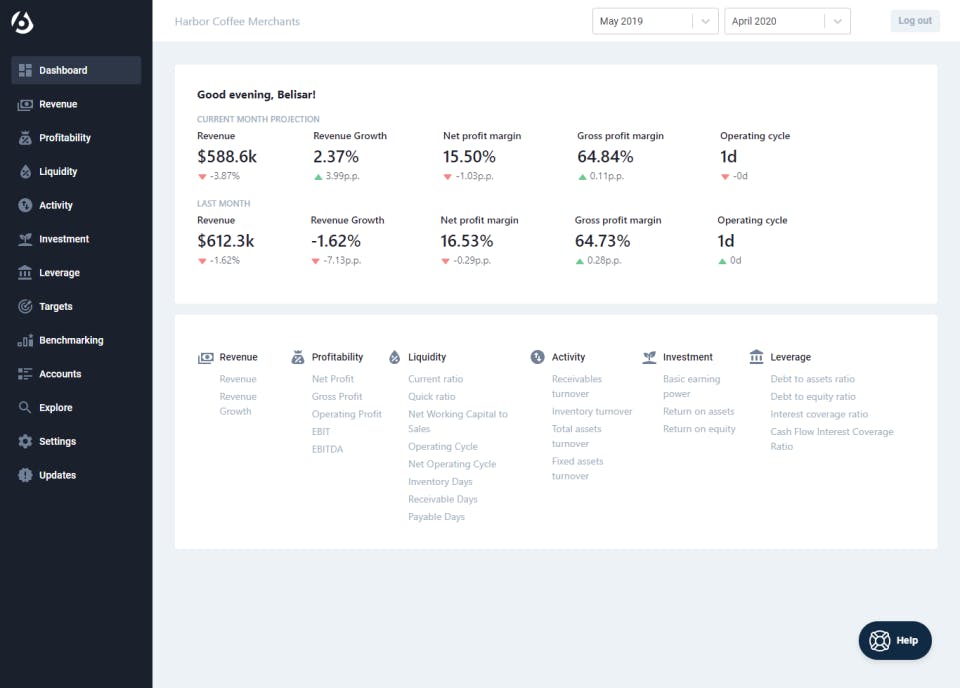Open the Current ratio link
Viewport: 960px width, 688px height.
(x=435, y=380)
